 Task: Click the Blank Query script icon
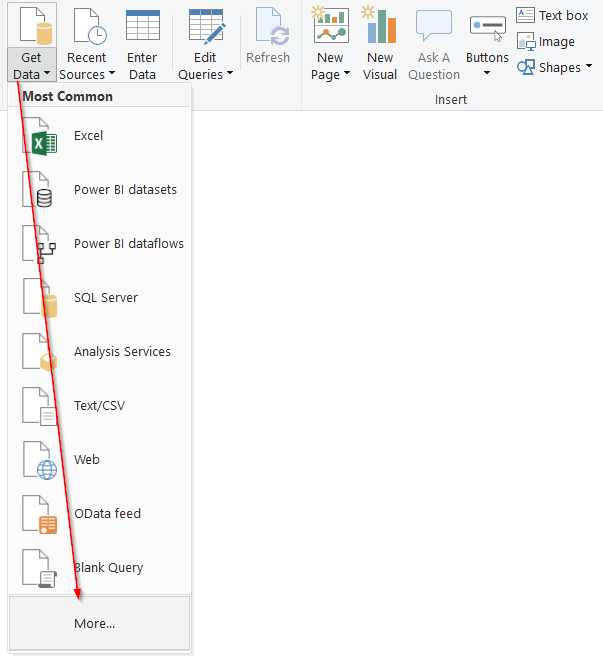39,568
